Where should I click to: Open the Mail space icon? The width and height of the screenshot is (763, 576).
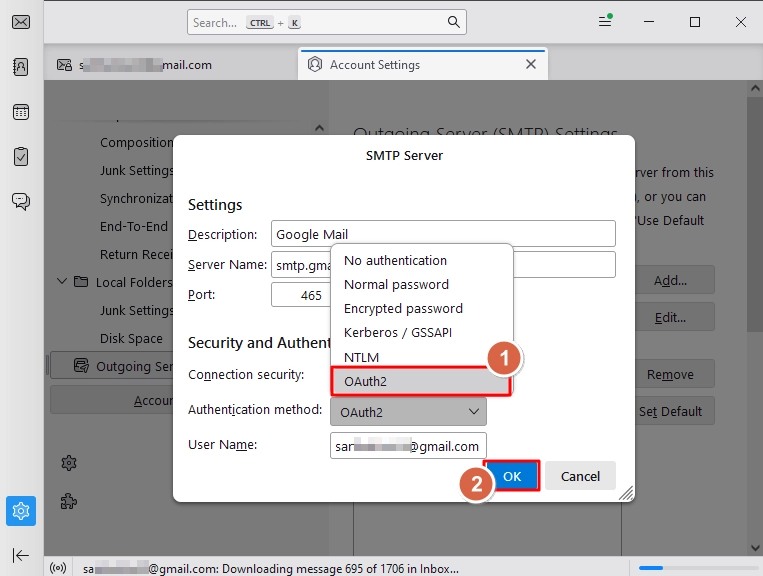click(21, 22)
